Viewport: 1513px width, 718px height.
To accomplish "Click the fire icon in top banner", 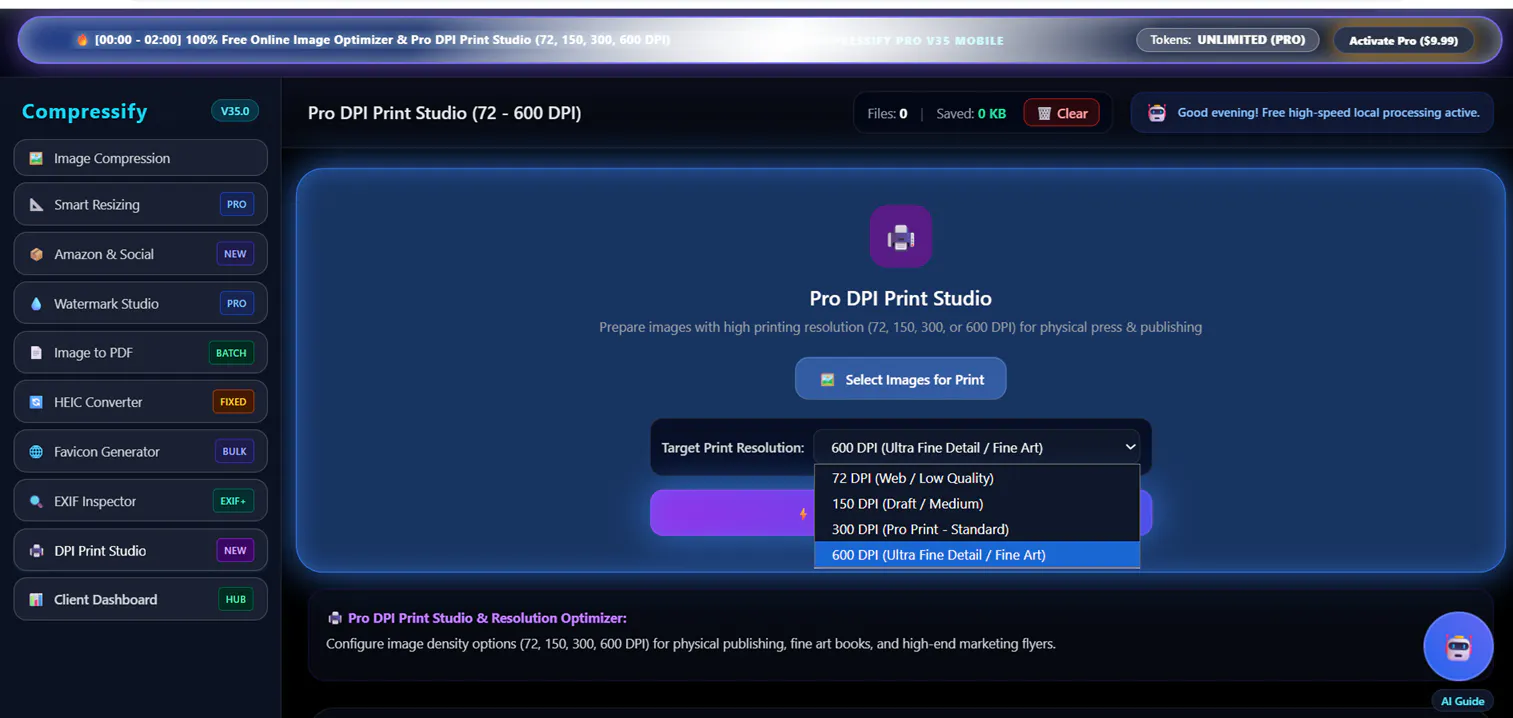I will pyautogui.click(x=82, y=40).
